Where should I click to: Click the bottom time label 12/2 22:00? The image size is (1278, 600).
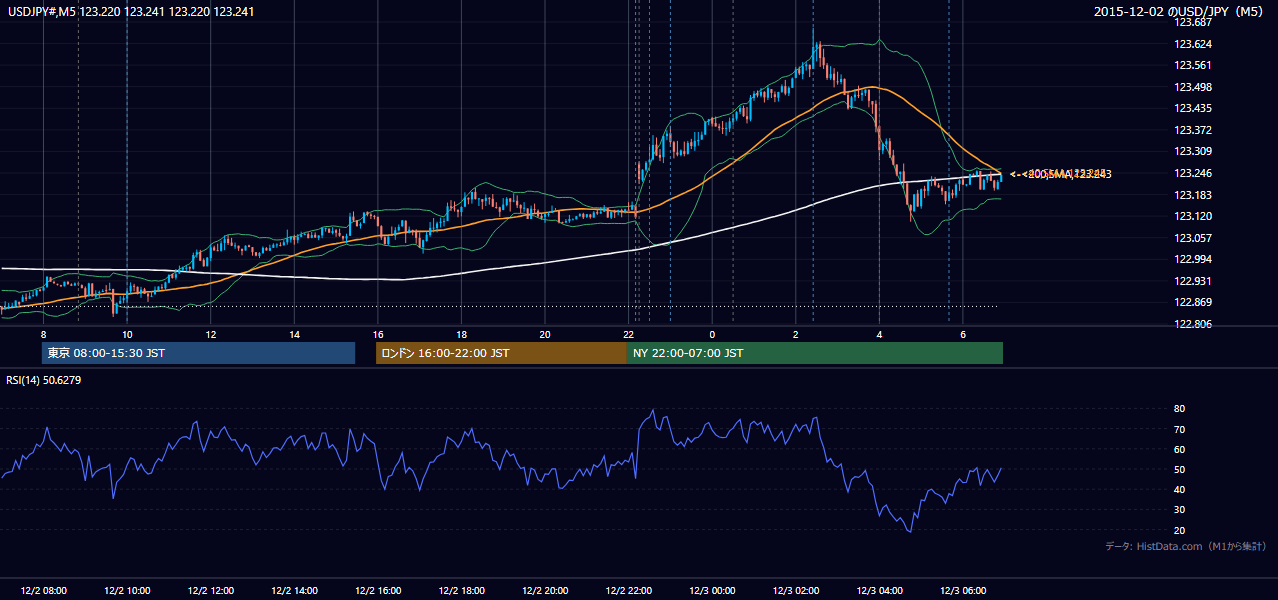pos(629,591)
